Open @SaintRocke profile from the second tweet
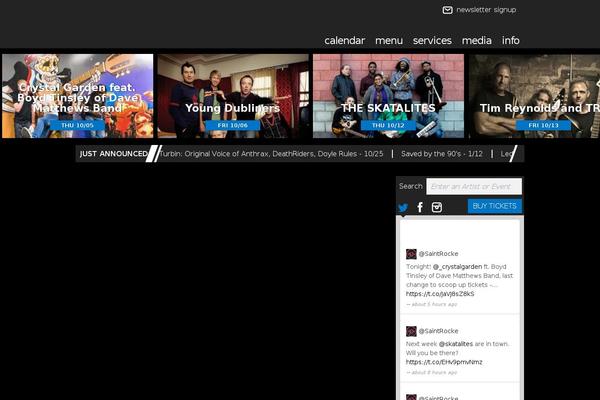Viewport: 600px width, 400px height. (x=438, y=331)
